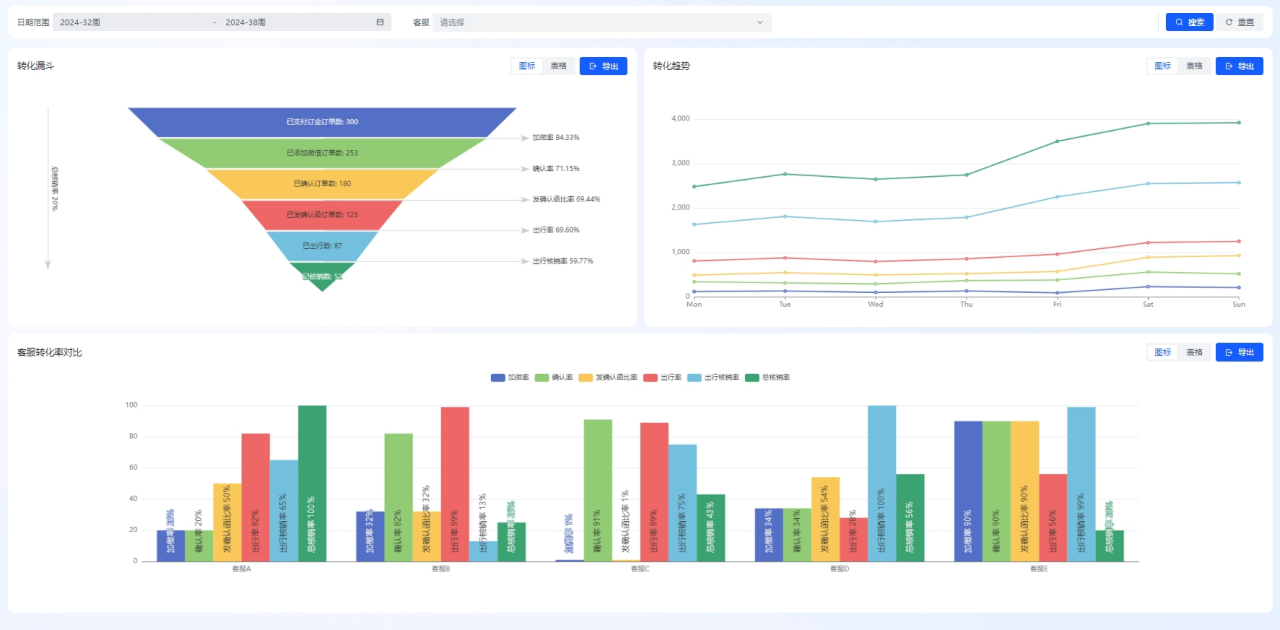Click the 已确认订单数 yellow funnel segment

(x=322, y=184)
